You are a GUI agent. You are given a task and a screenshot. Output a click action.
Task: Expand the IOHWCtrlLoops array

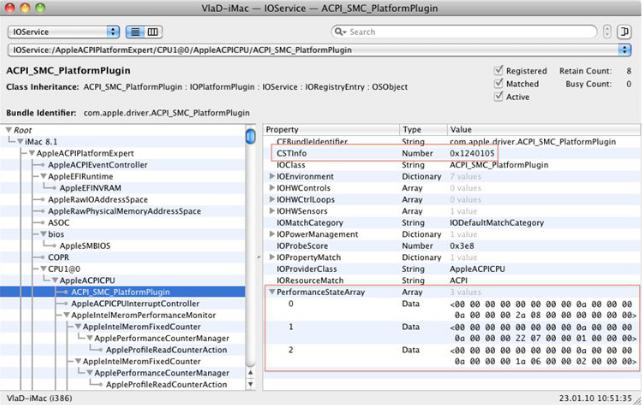coord(271,199)
